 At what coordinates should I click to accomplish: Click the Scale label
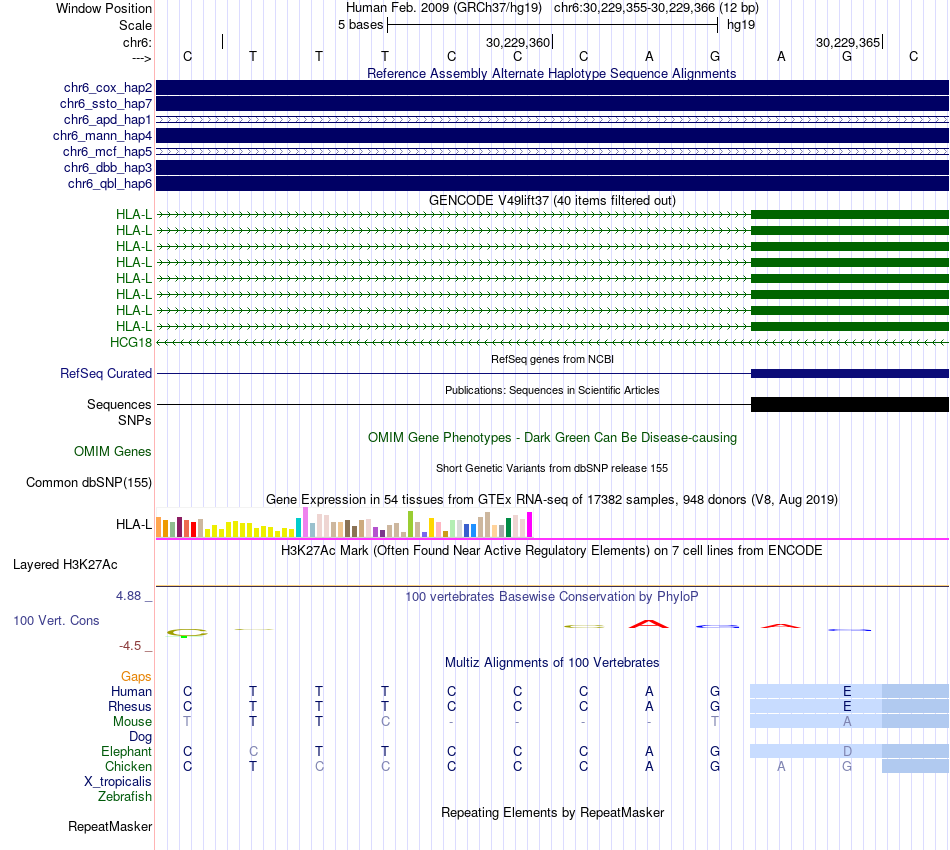coord(135,25)
